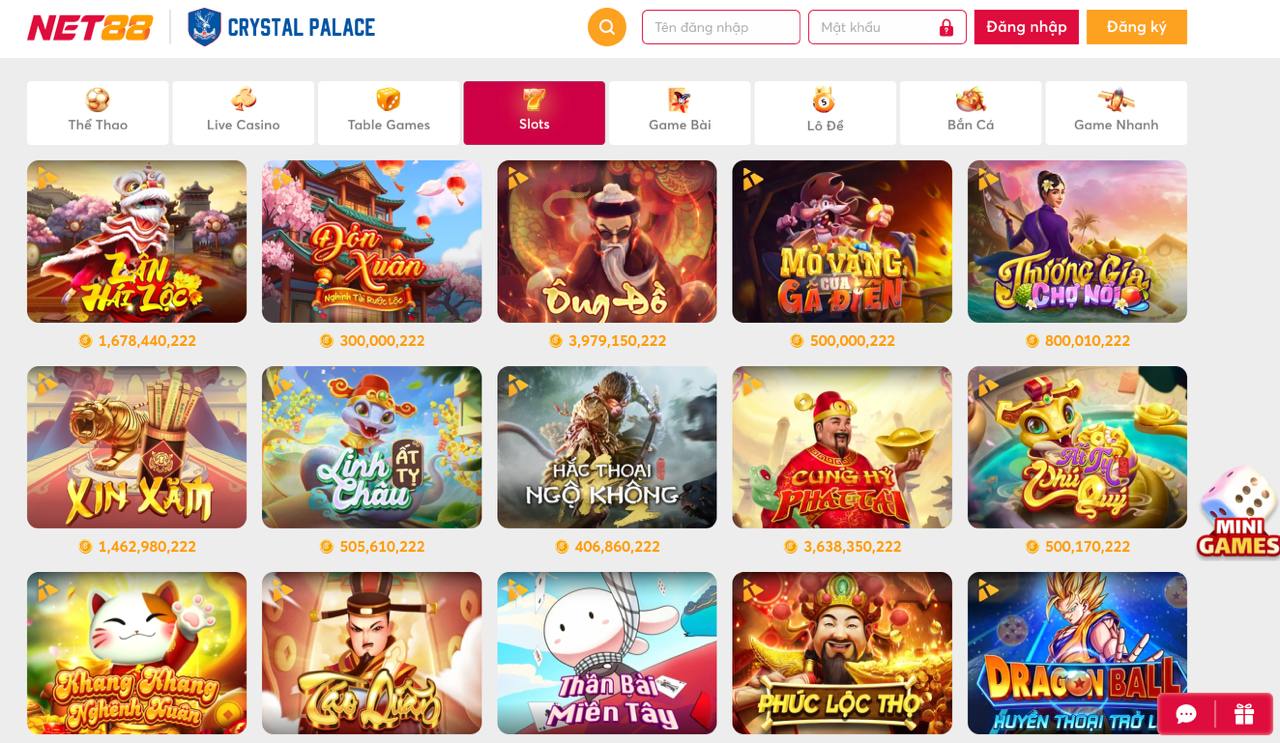Focus the Mật khẩu password field

click(887, 27)
